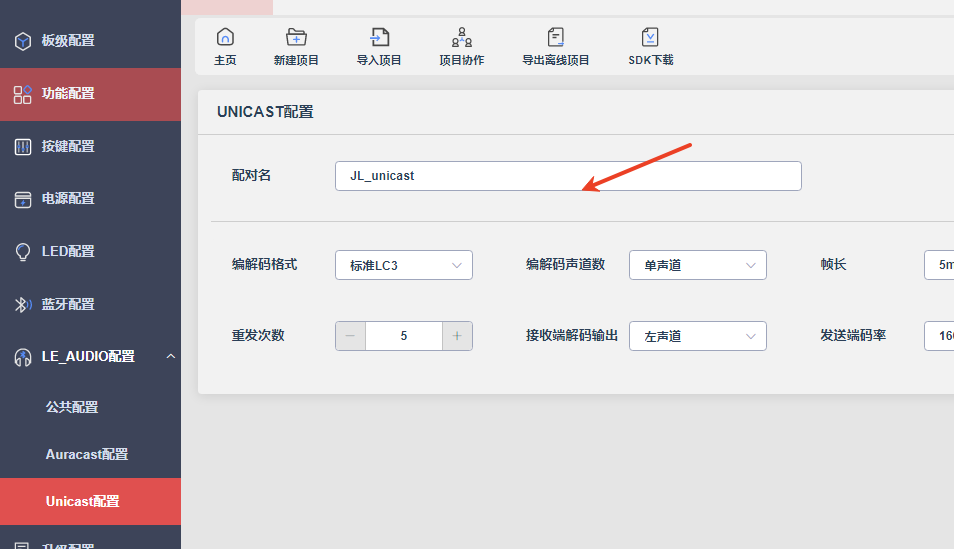Click the 新建项目 new project icon
This screenshot has height=549, width=954.
point(296,38)
